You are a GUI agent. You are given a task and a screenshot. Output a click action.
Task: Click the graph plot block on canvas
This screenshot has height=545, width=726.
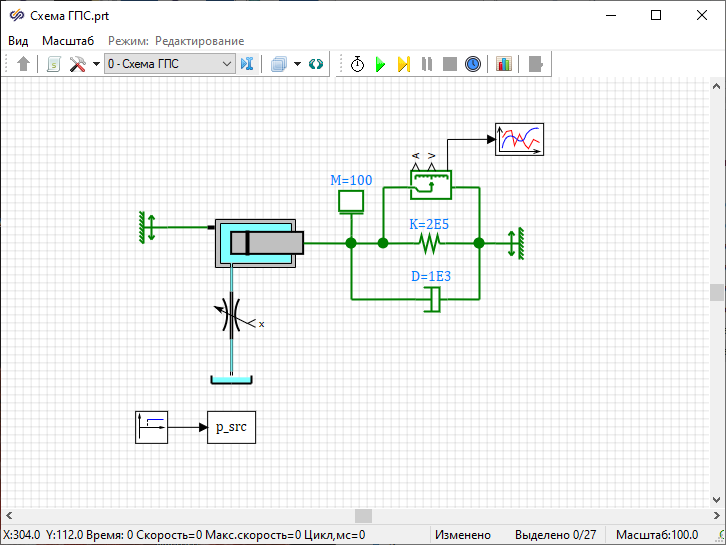(x=520, y=139)
